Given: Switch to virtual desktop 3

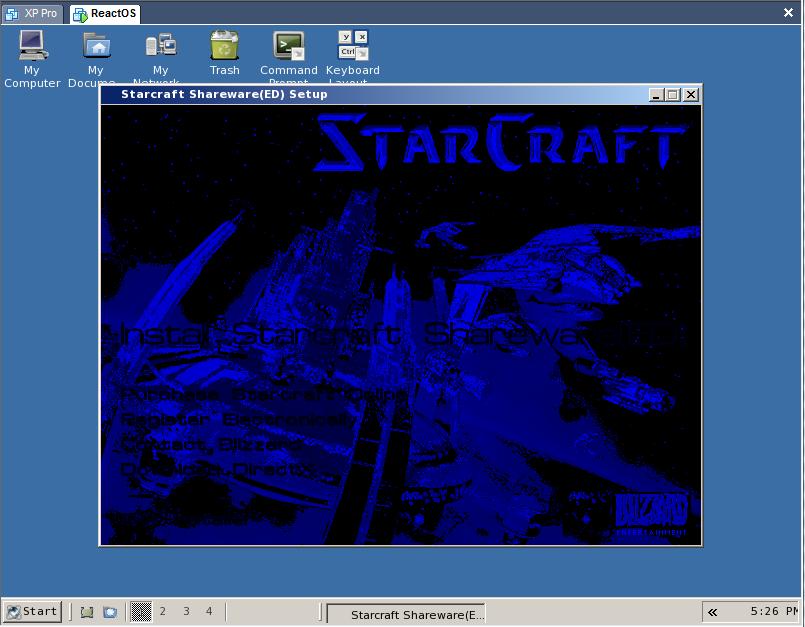Looking at the screenshot, I should (186, 612).
